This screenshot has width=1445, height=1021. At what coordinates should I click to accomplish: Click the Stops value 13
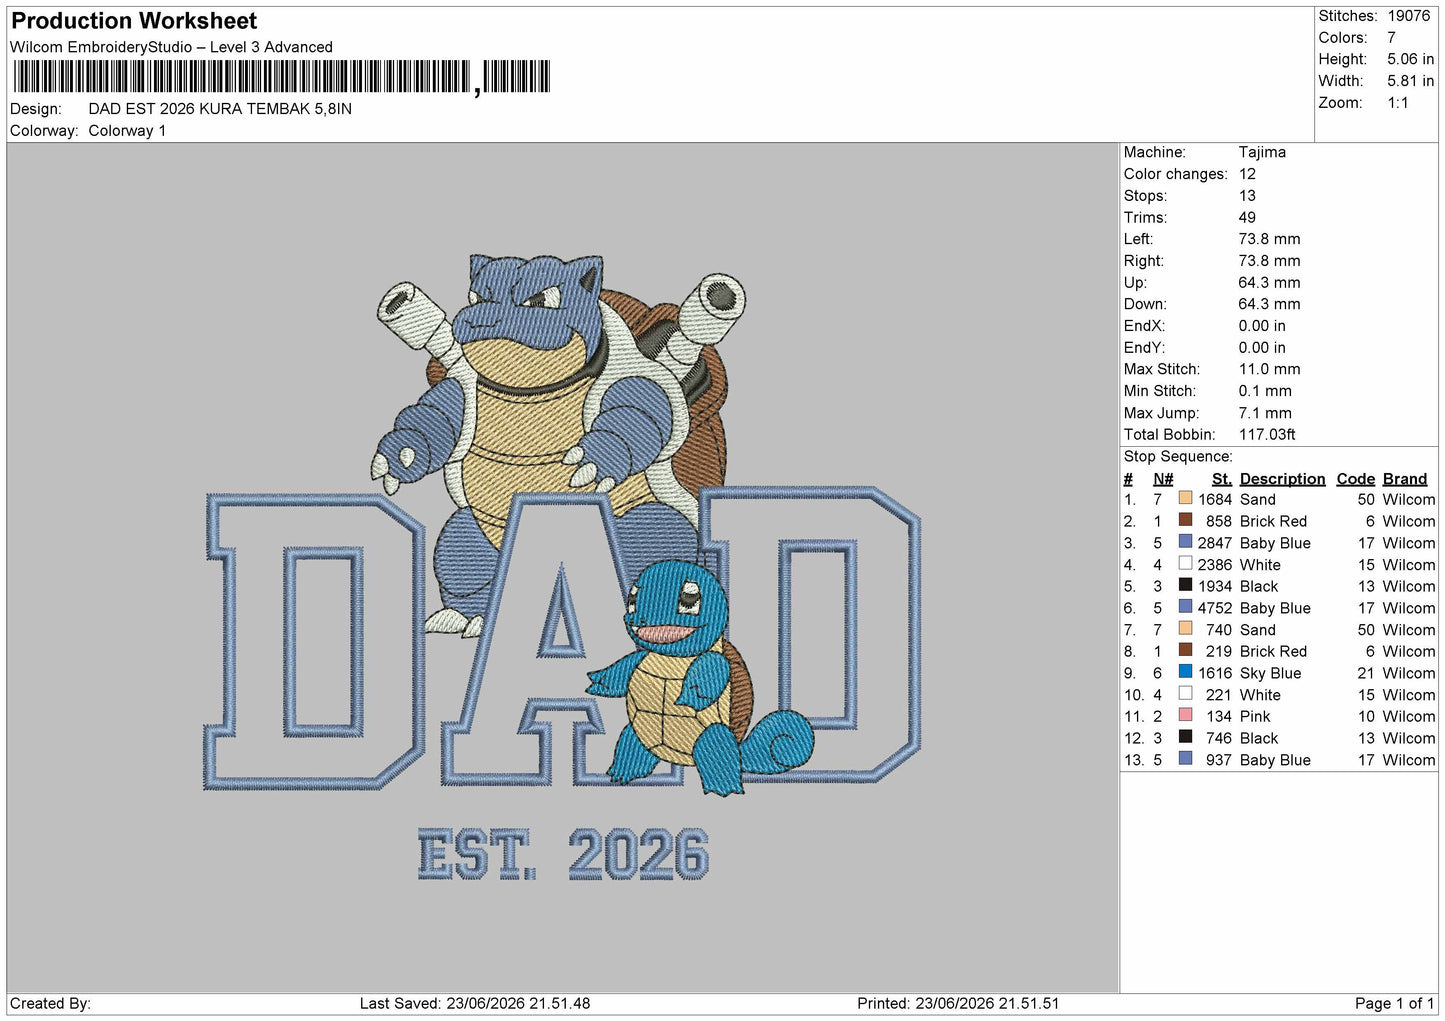click(x=1247, y=196)
